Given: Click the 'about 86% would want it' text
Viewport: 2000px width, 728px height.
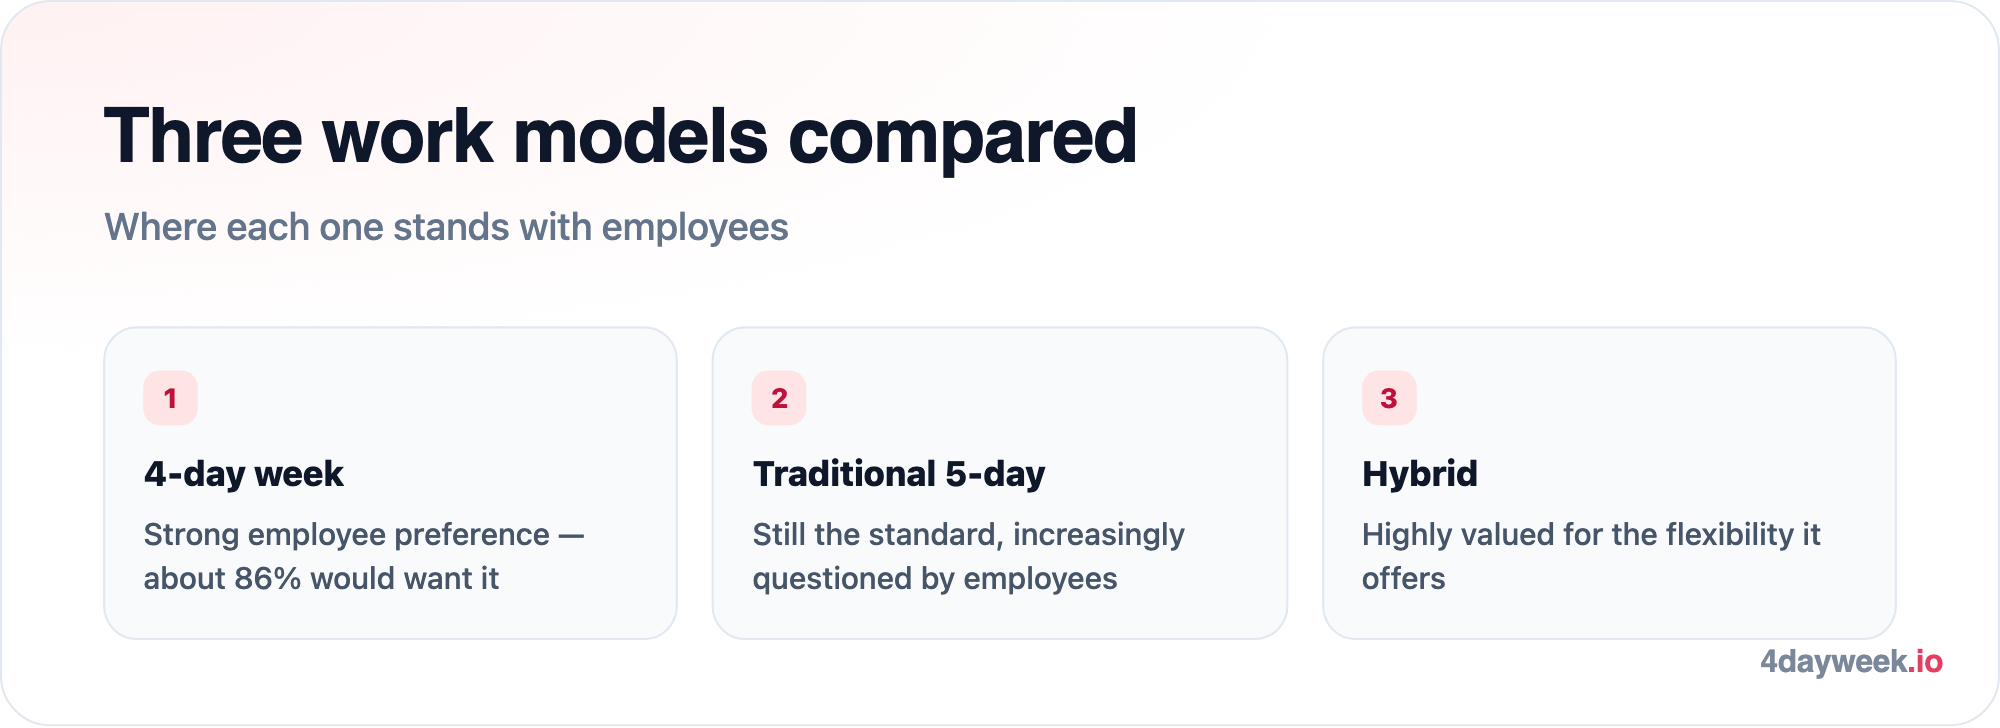Looking at the screenshot, I should (x=321, y=579).
